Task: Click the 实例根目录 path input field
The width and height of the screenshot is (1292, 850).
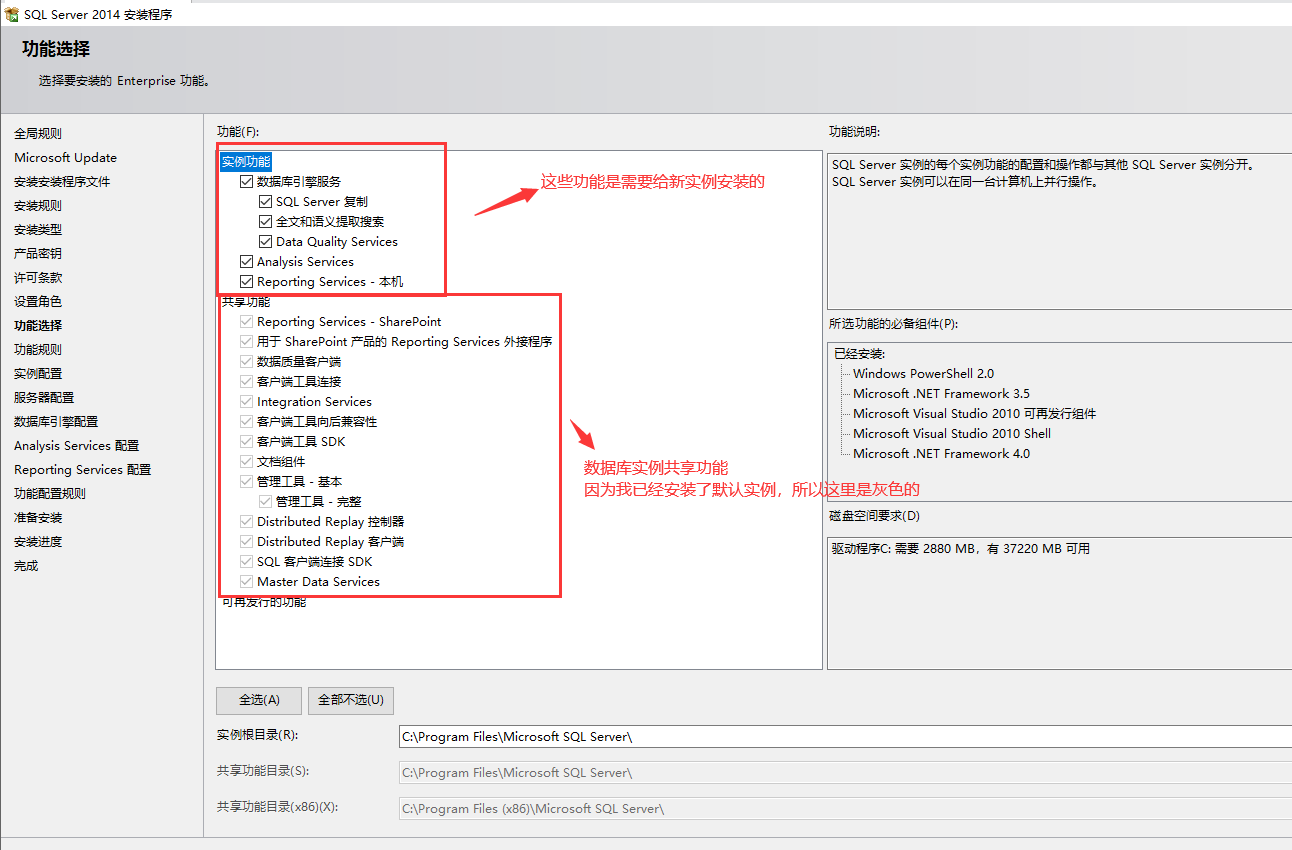Action: click(x=845, y=737)
